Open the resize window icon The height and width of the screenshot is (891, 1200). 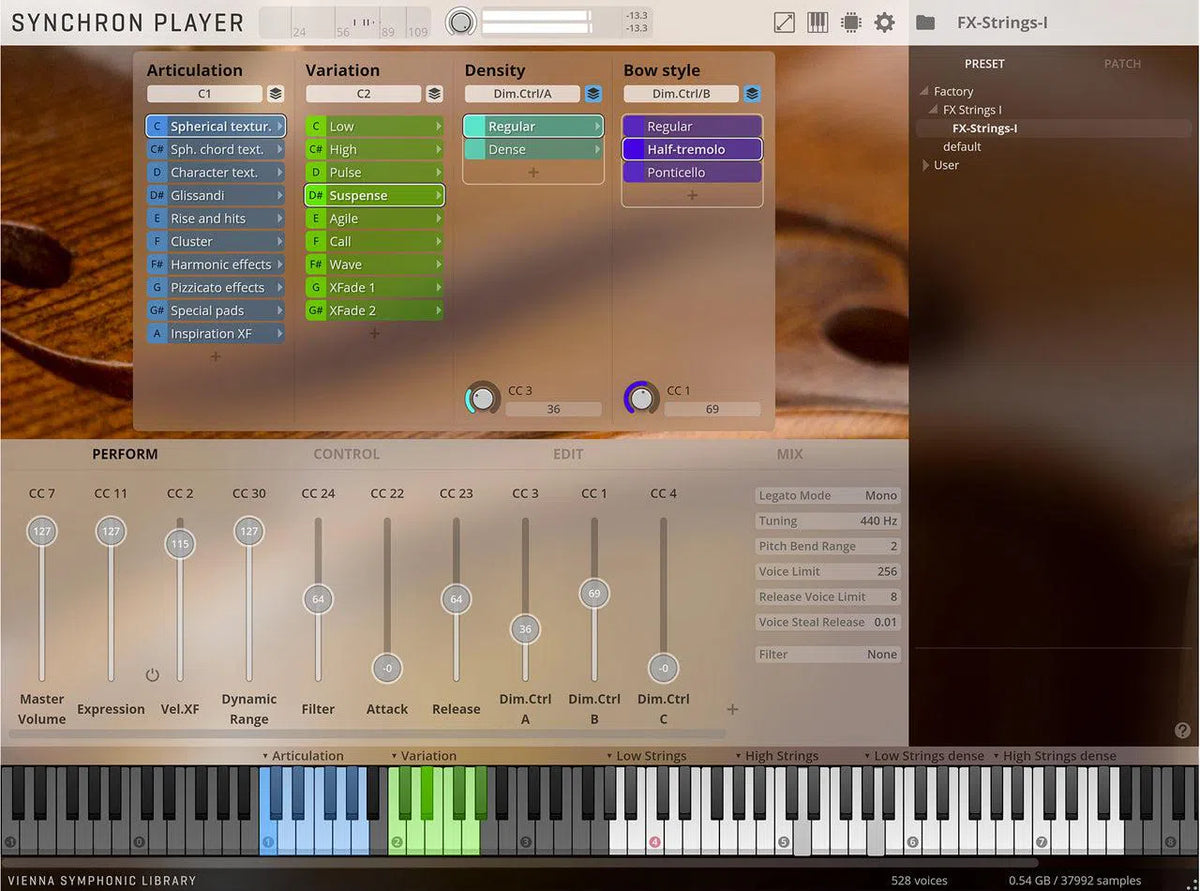click(784, 22)
